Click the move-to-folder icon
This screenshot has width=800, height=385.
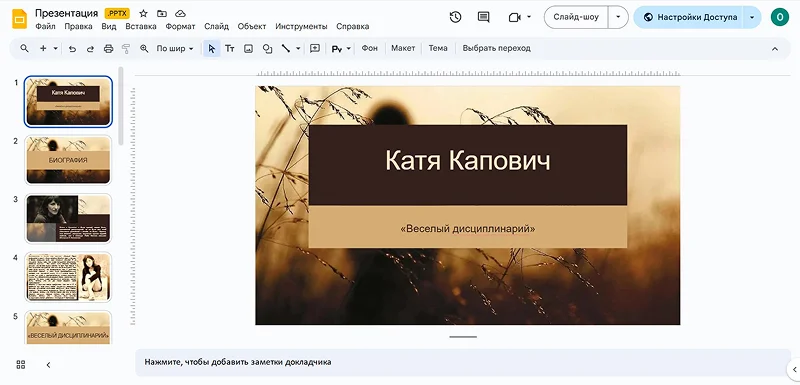[x=162, y=13]
